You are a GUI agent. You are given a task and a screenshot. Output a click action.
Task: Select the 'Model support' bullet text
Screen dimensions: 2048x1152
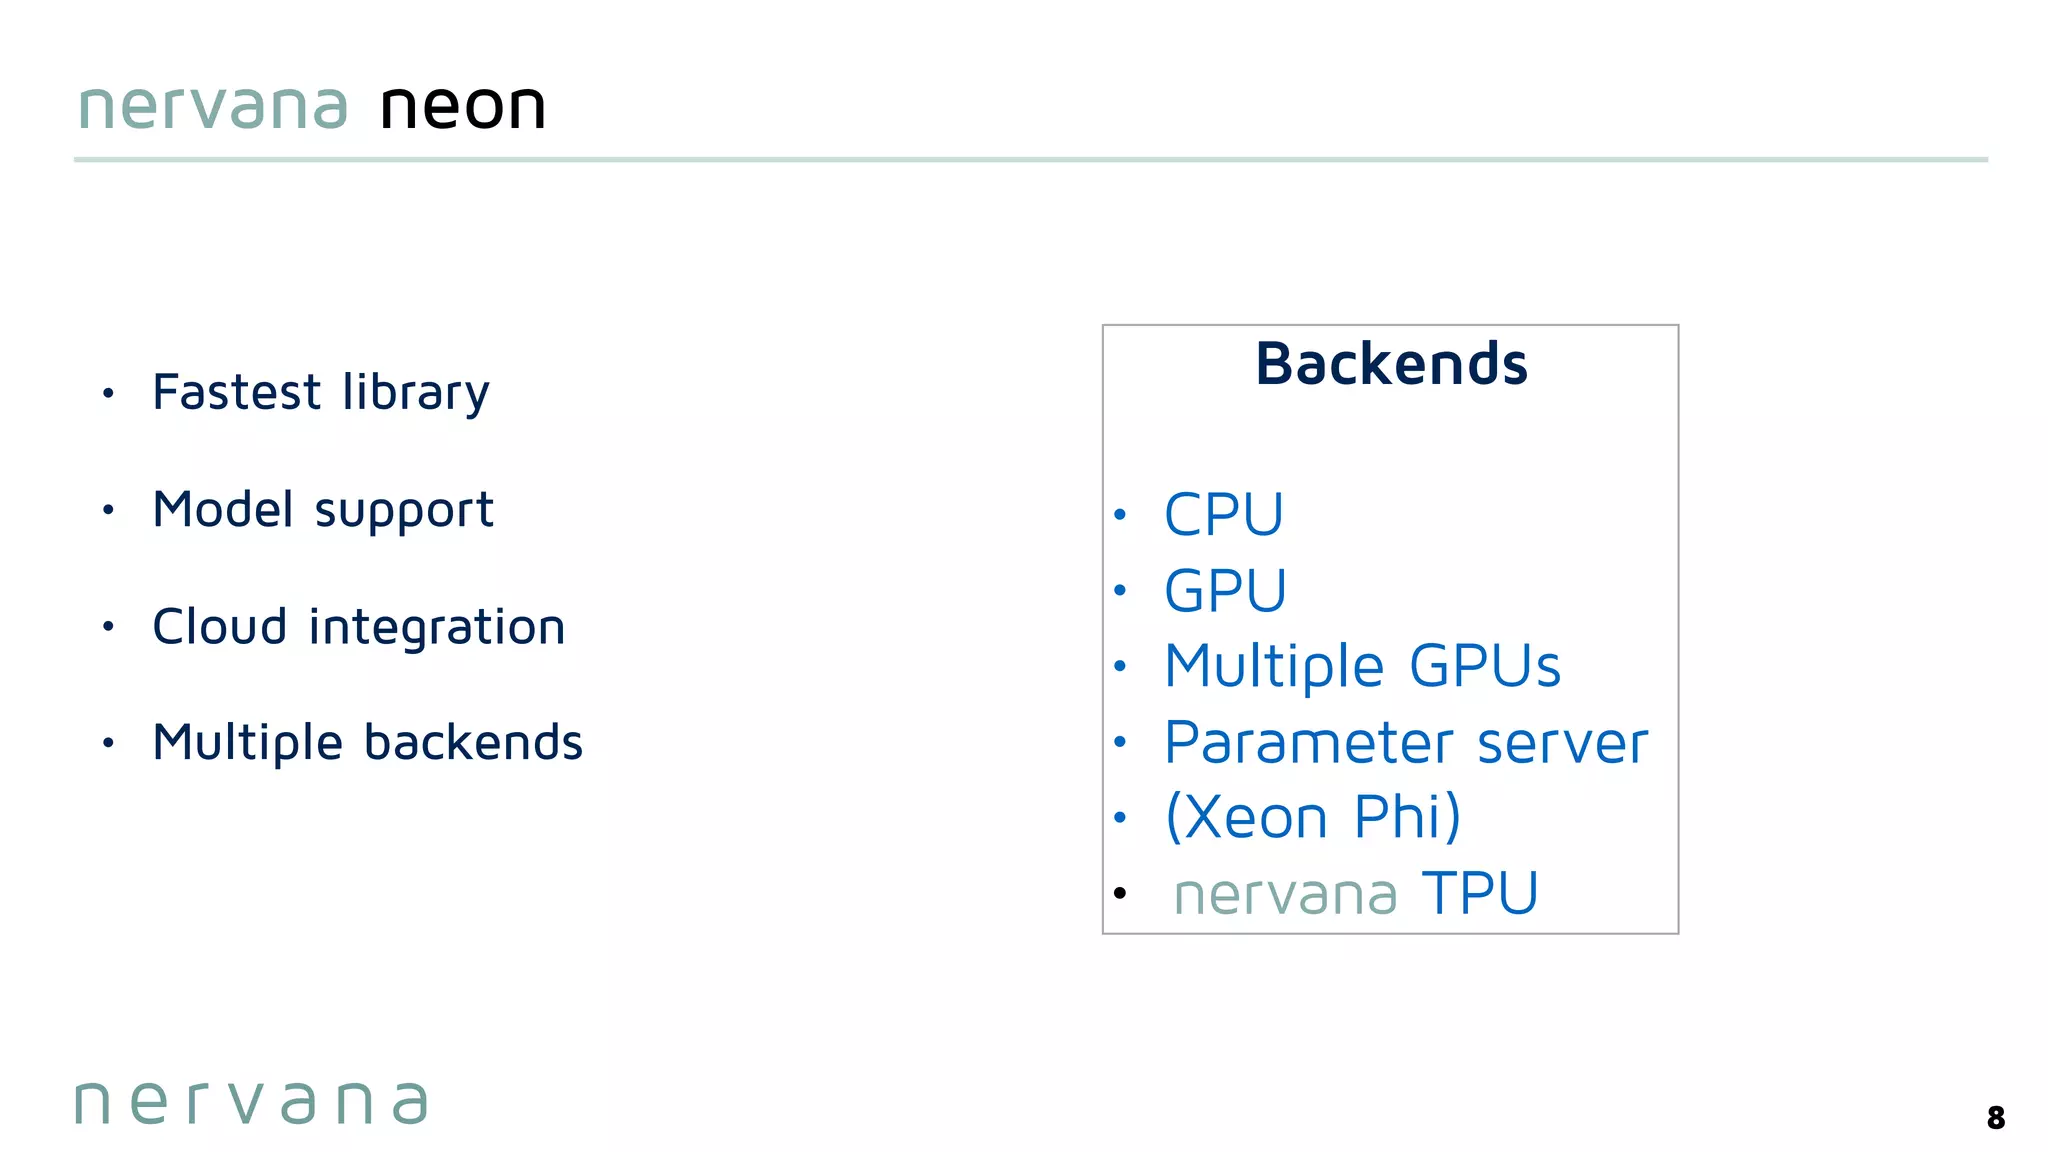[x=322, y=510]
